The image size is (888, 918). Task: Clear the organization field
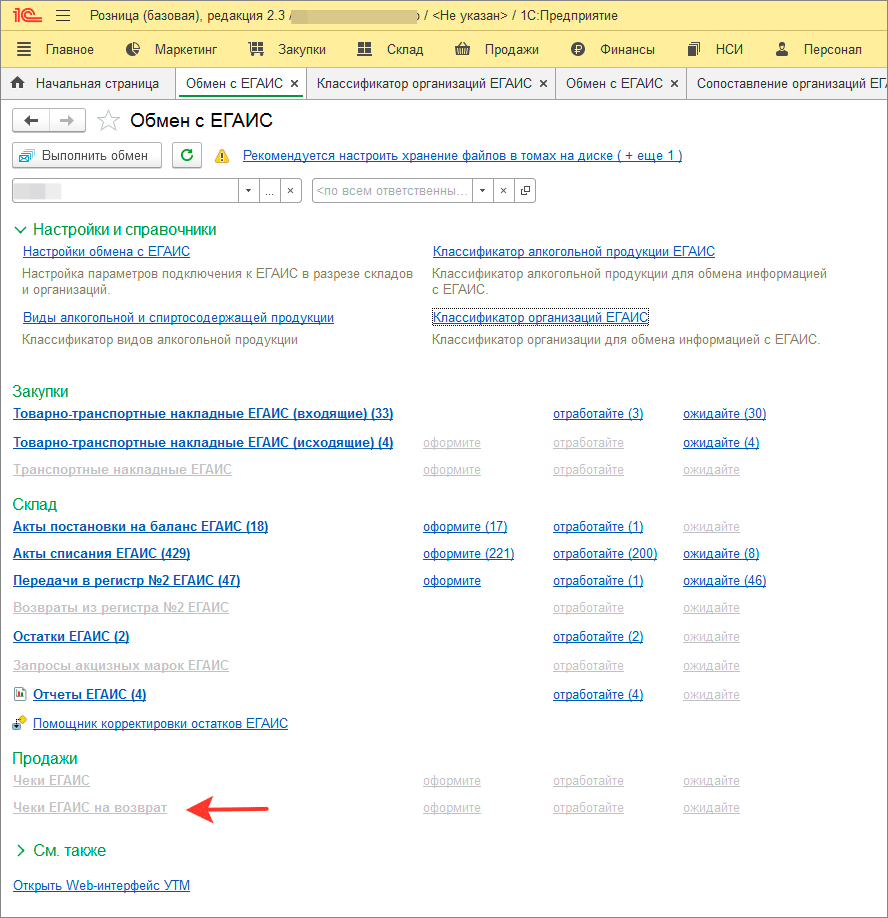coord(290,191)
